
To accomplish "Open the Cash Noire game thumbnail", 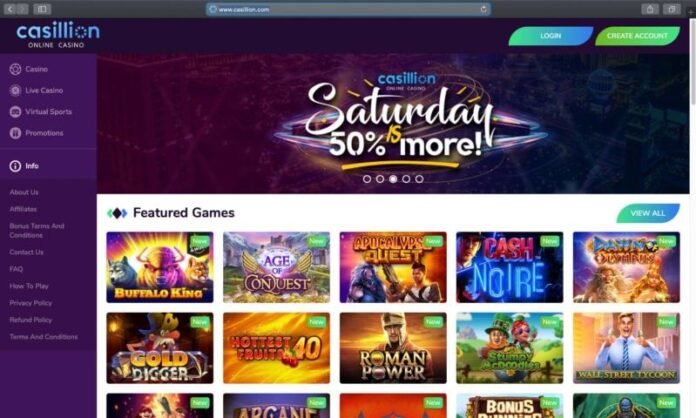I will (x=510, y=267).
